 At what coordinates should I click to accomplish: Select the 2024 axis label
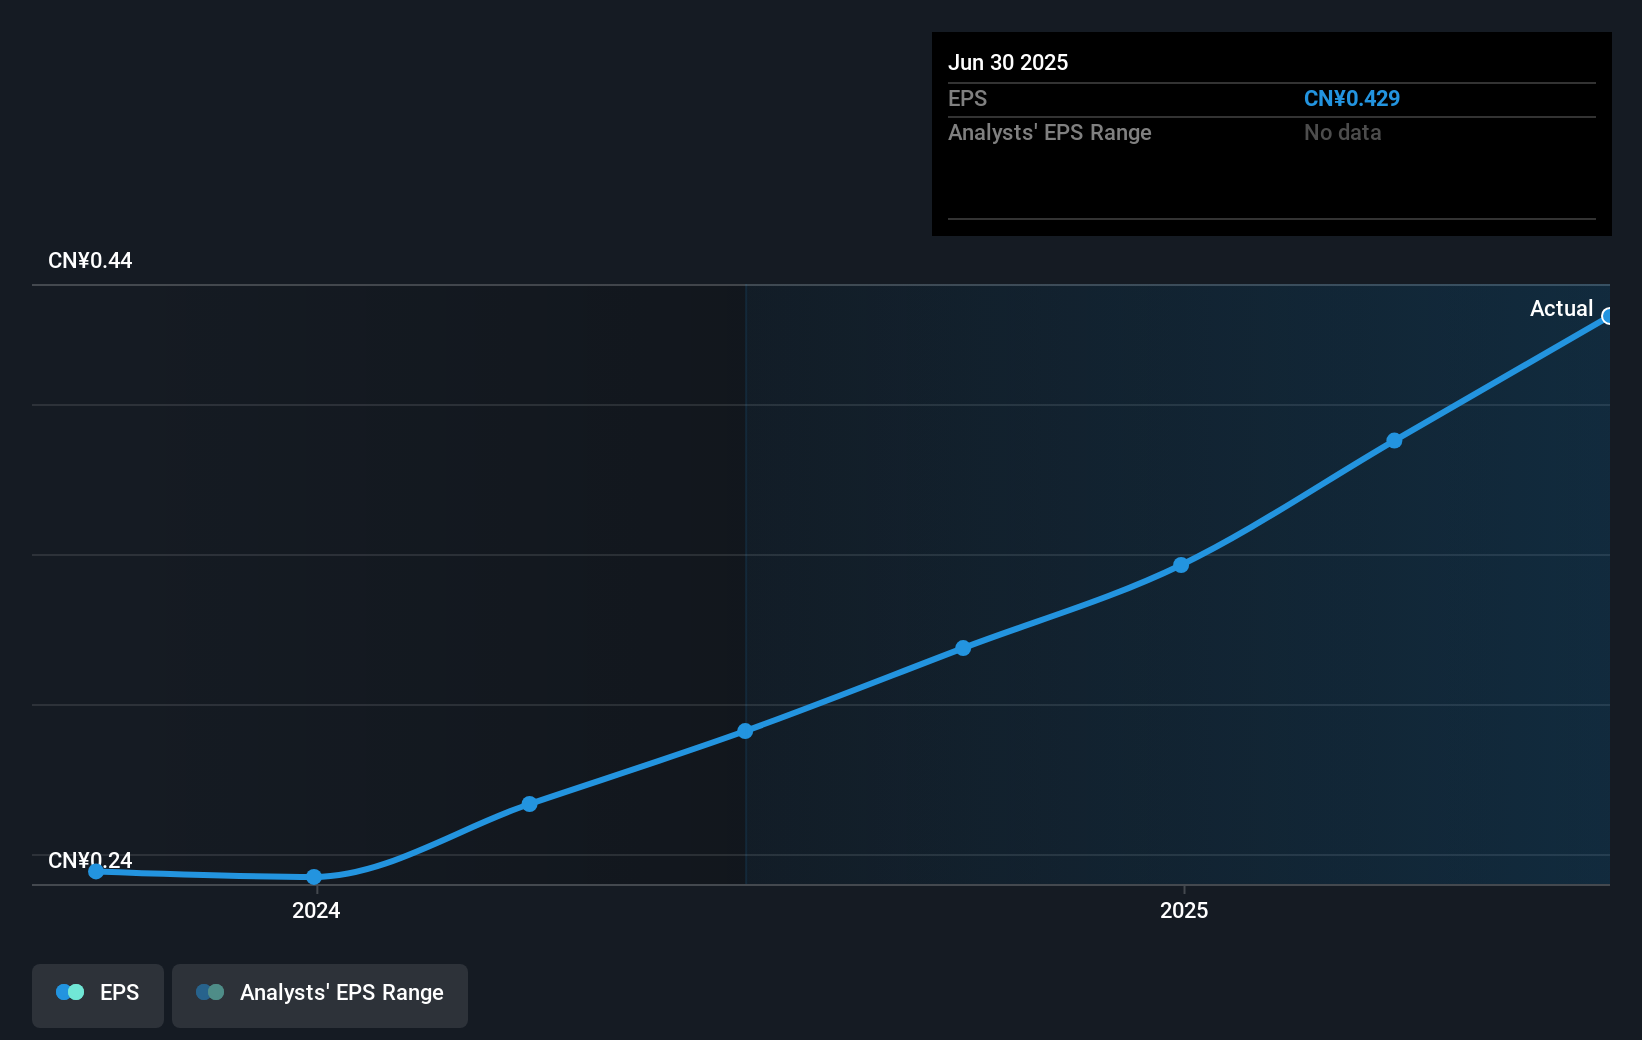coord(315,911)
